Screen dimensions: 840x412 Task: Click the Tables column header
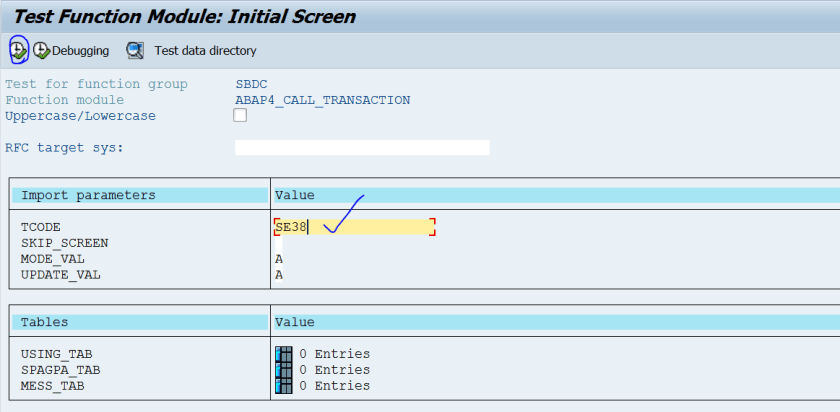(x=45, y=322)
